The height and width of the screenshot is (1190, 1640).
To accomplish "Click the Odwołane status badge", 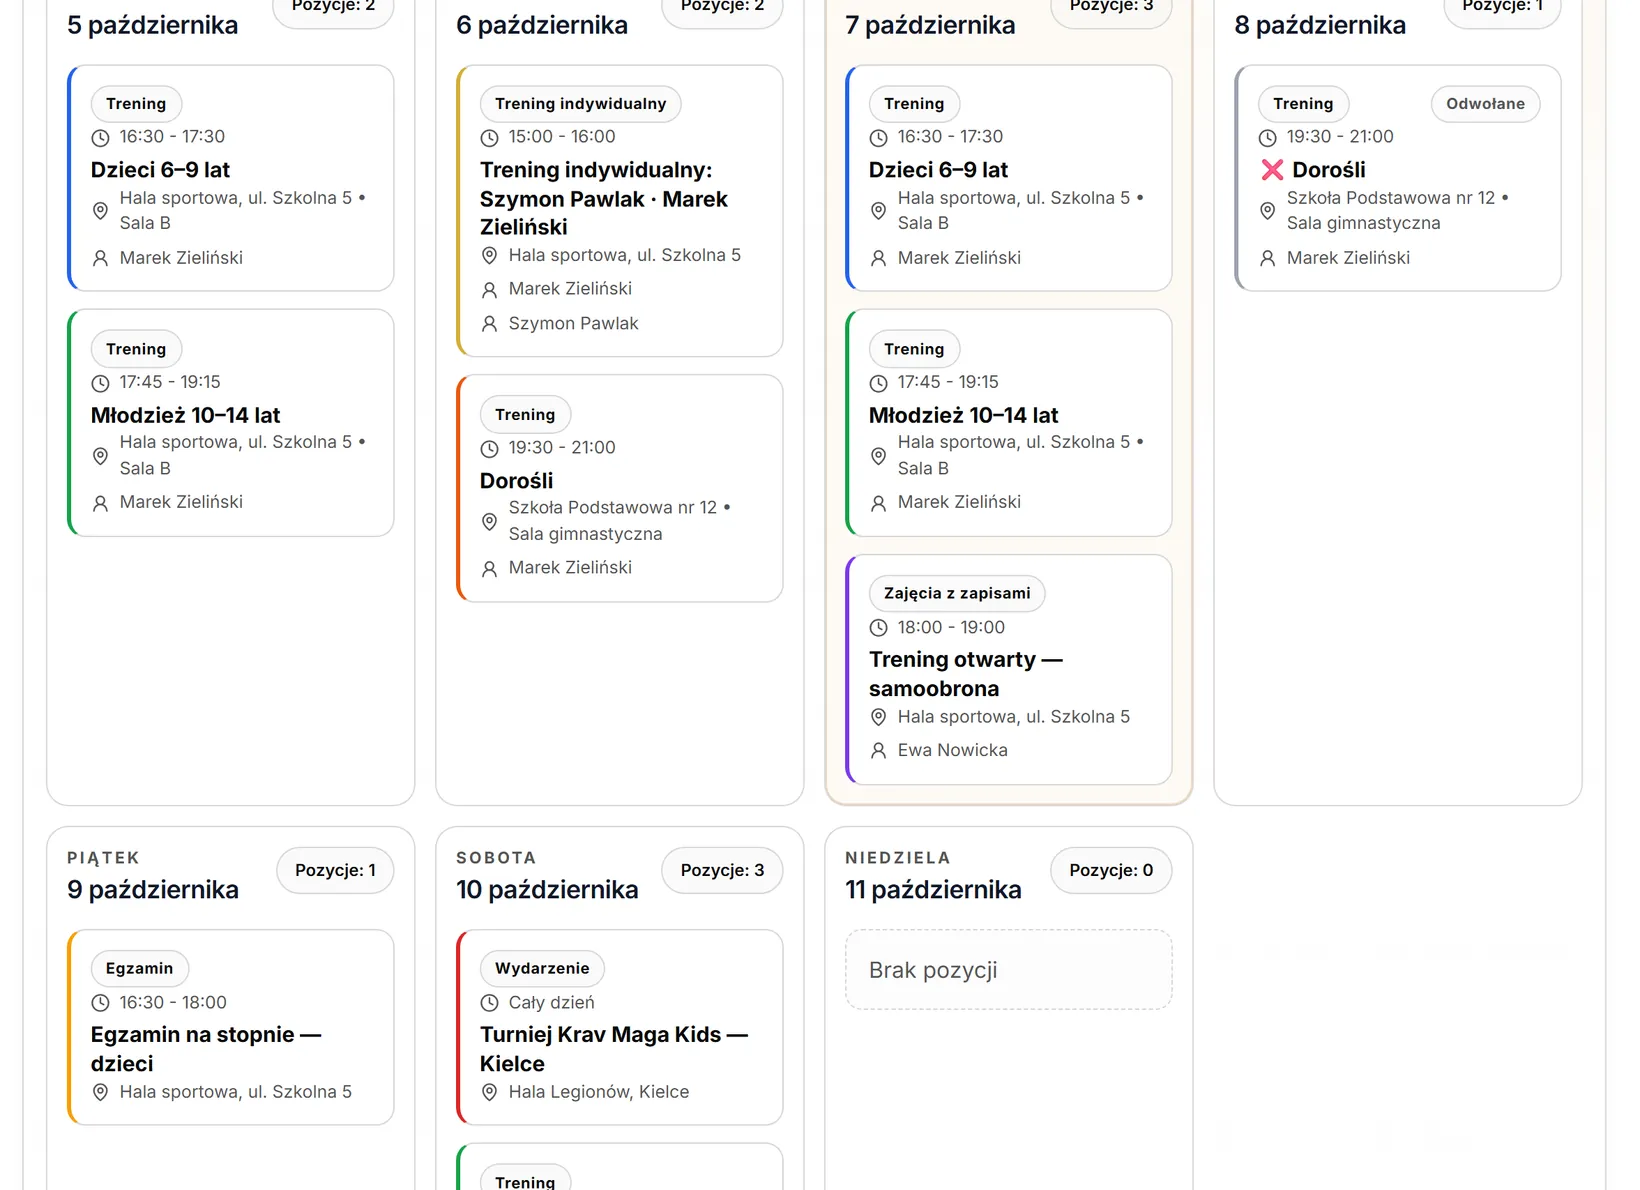I will 1485,104.
